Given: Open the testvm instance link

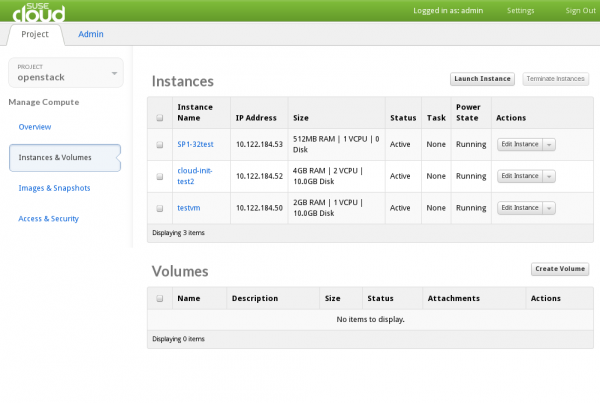Looking at the screenshot, I should point(189,208).
